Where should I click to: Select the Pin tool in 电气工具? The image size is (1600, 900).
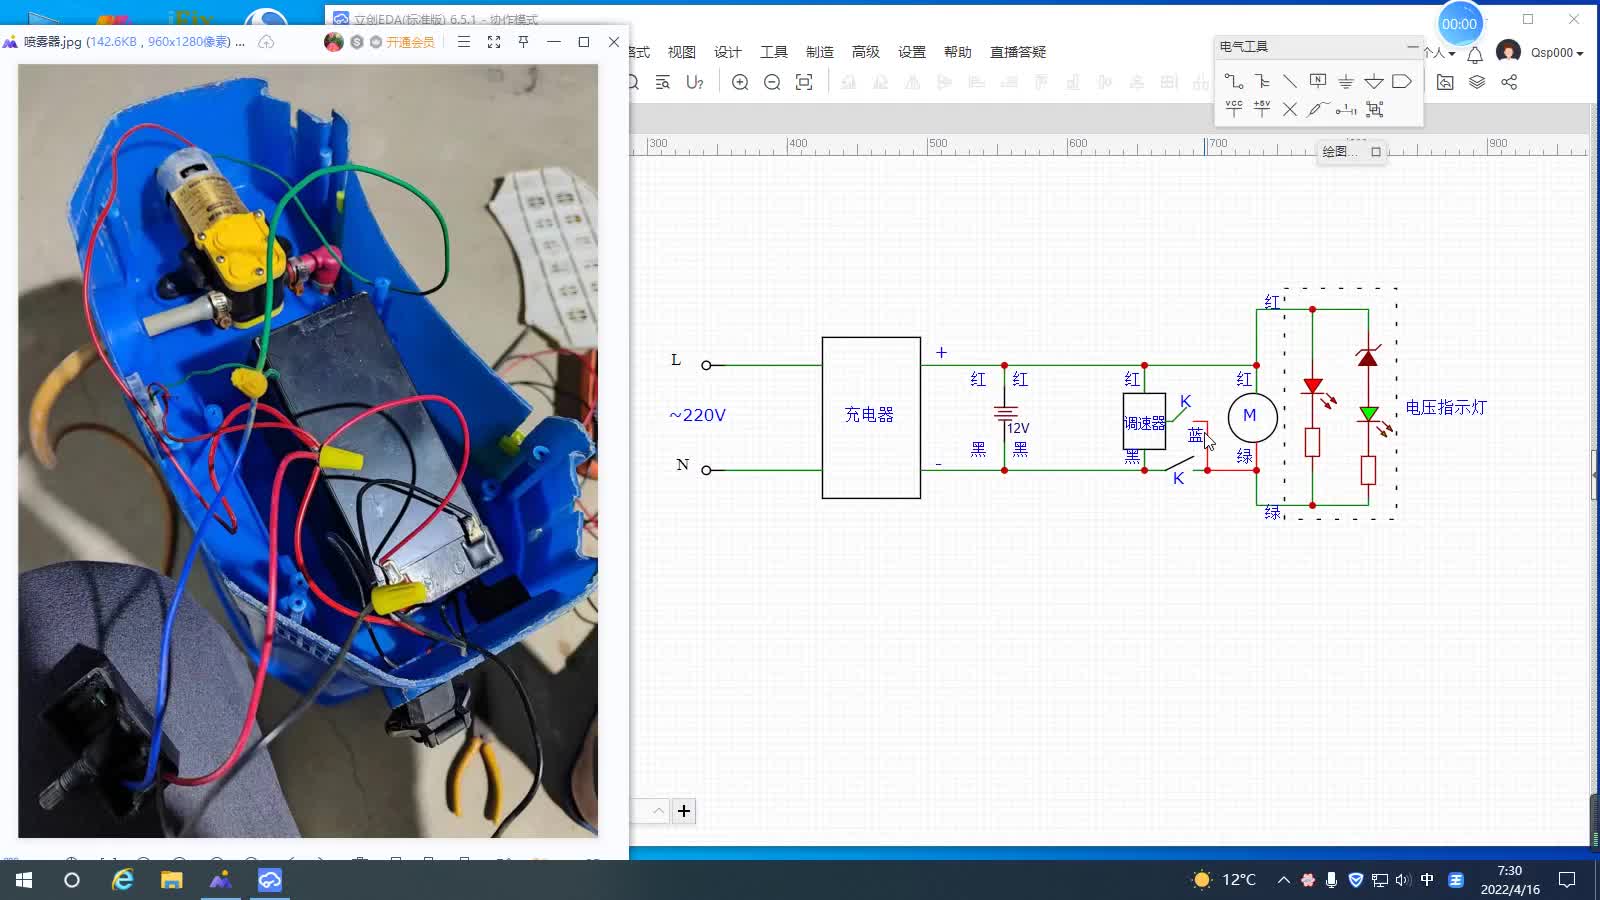[x=1346, y=109]
